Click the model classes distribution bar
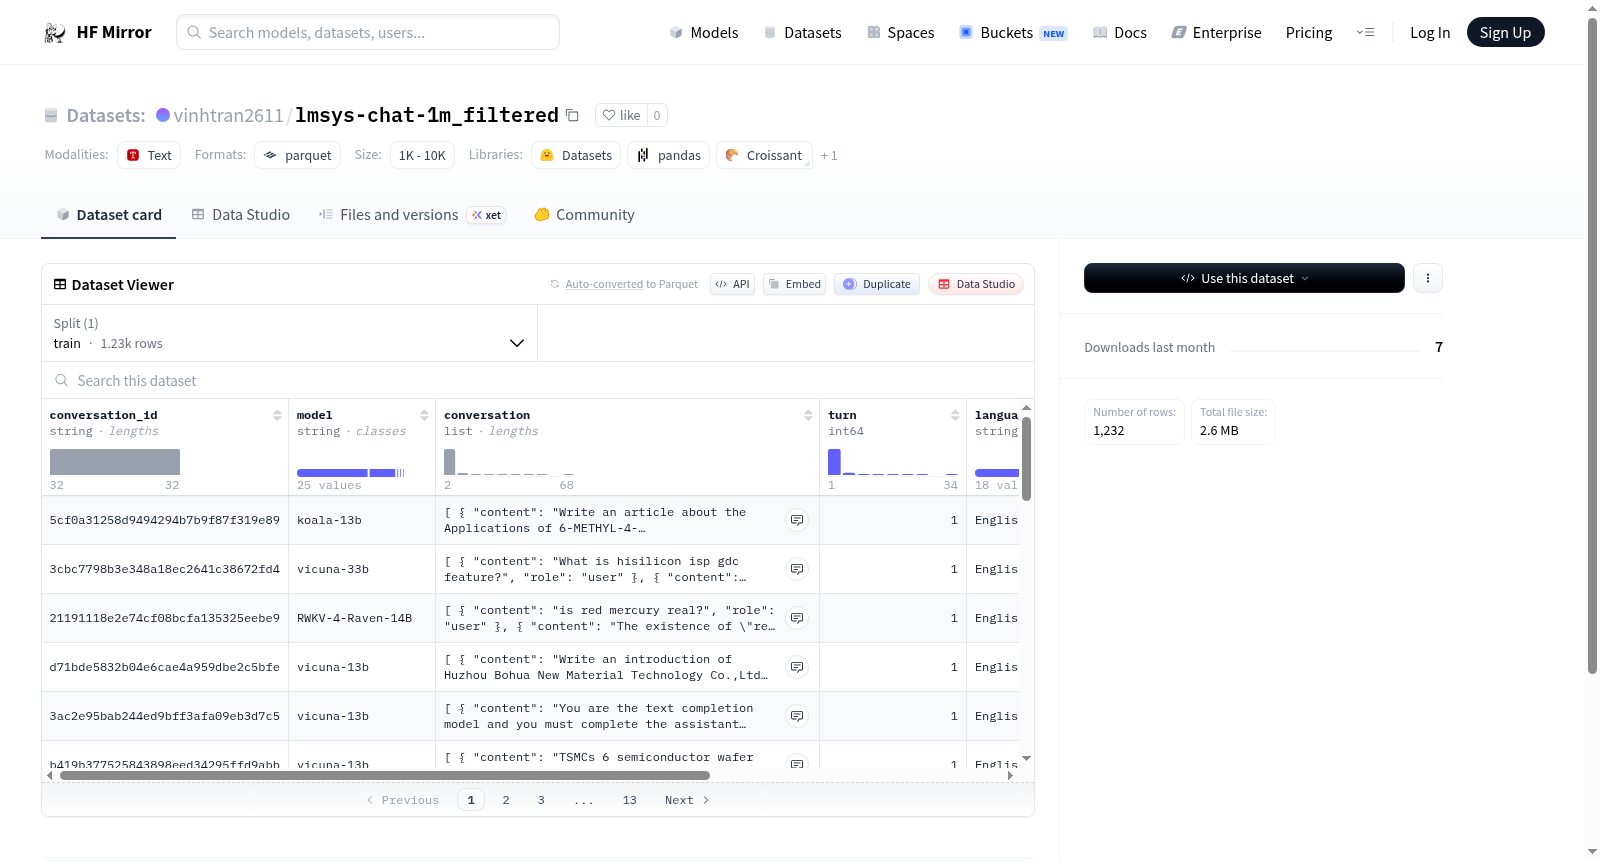Screen dimensions: 1600x861 click(350, 473)
